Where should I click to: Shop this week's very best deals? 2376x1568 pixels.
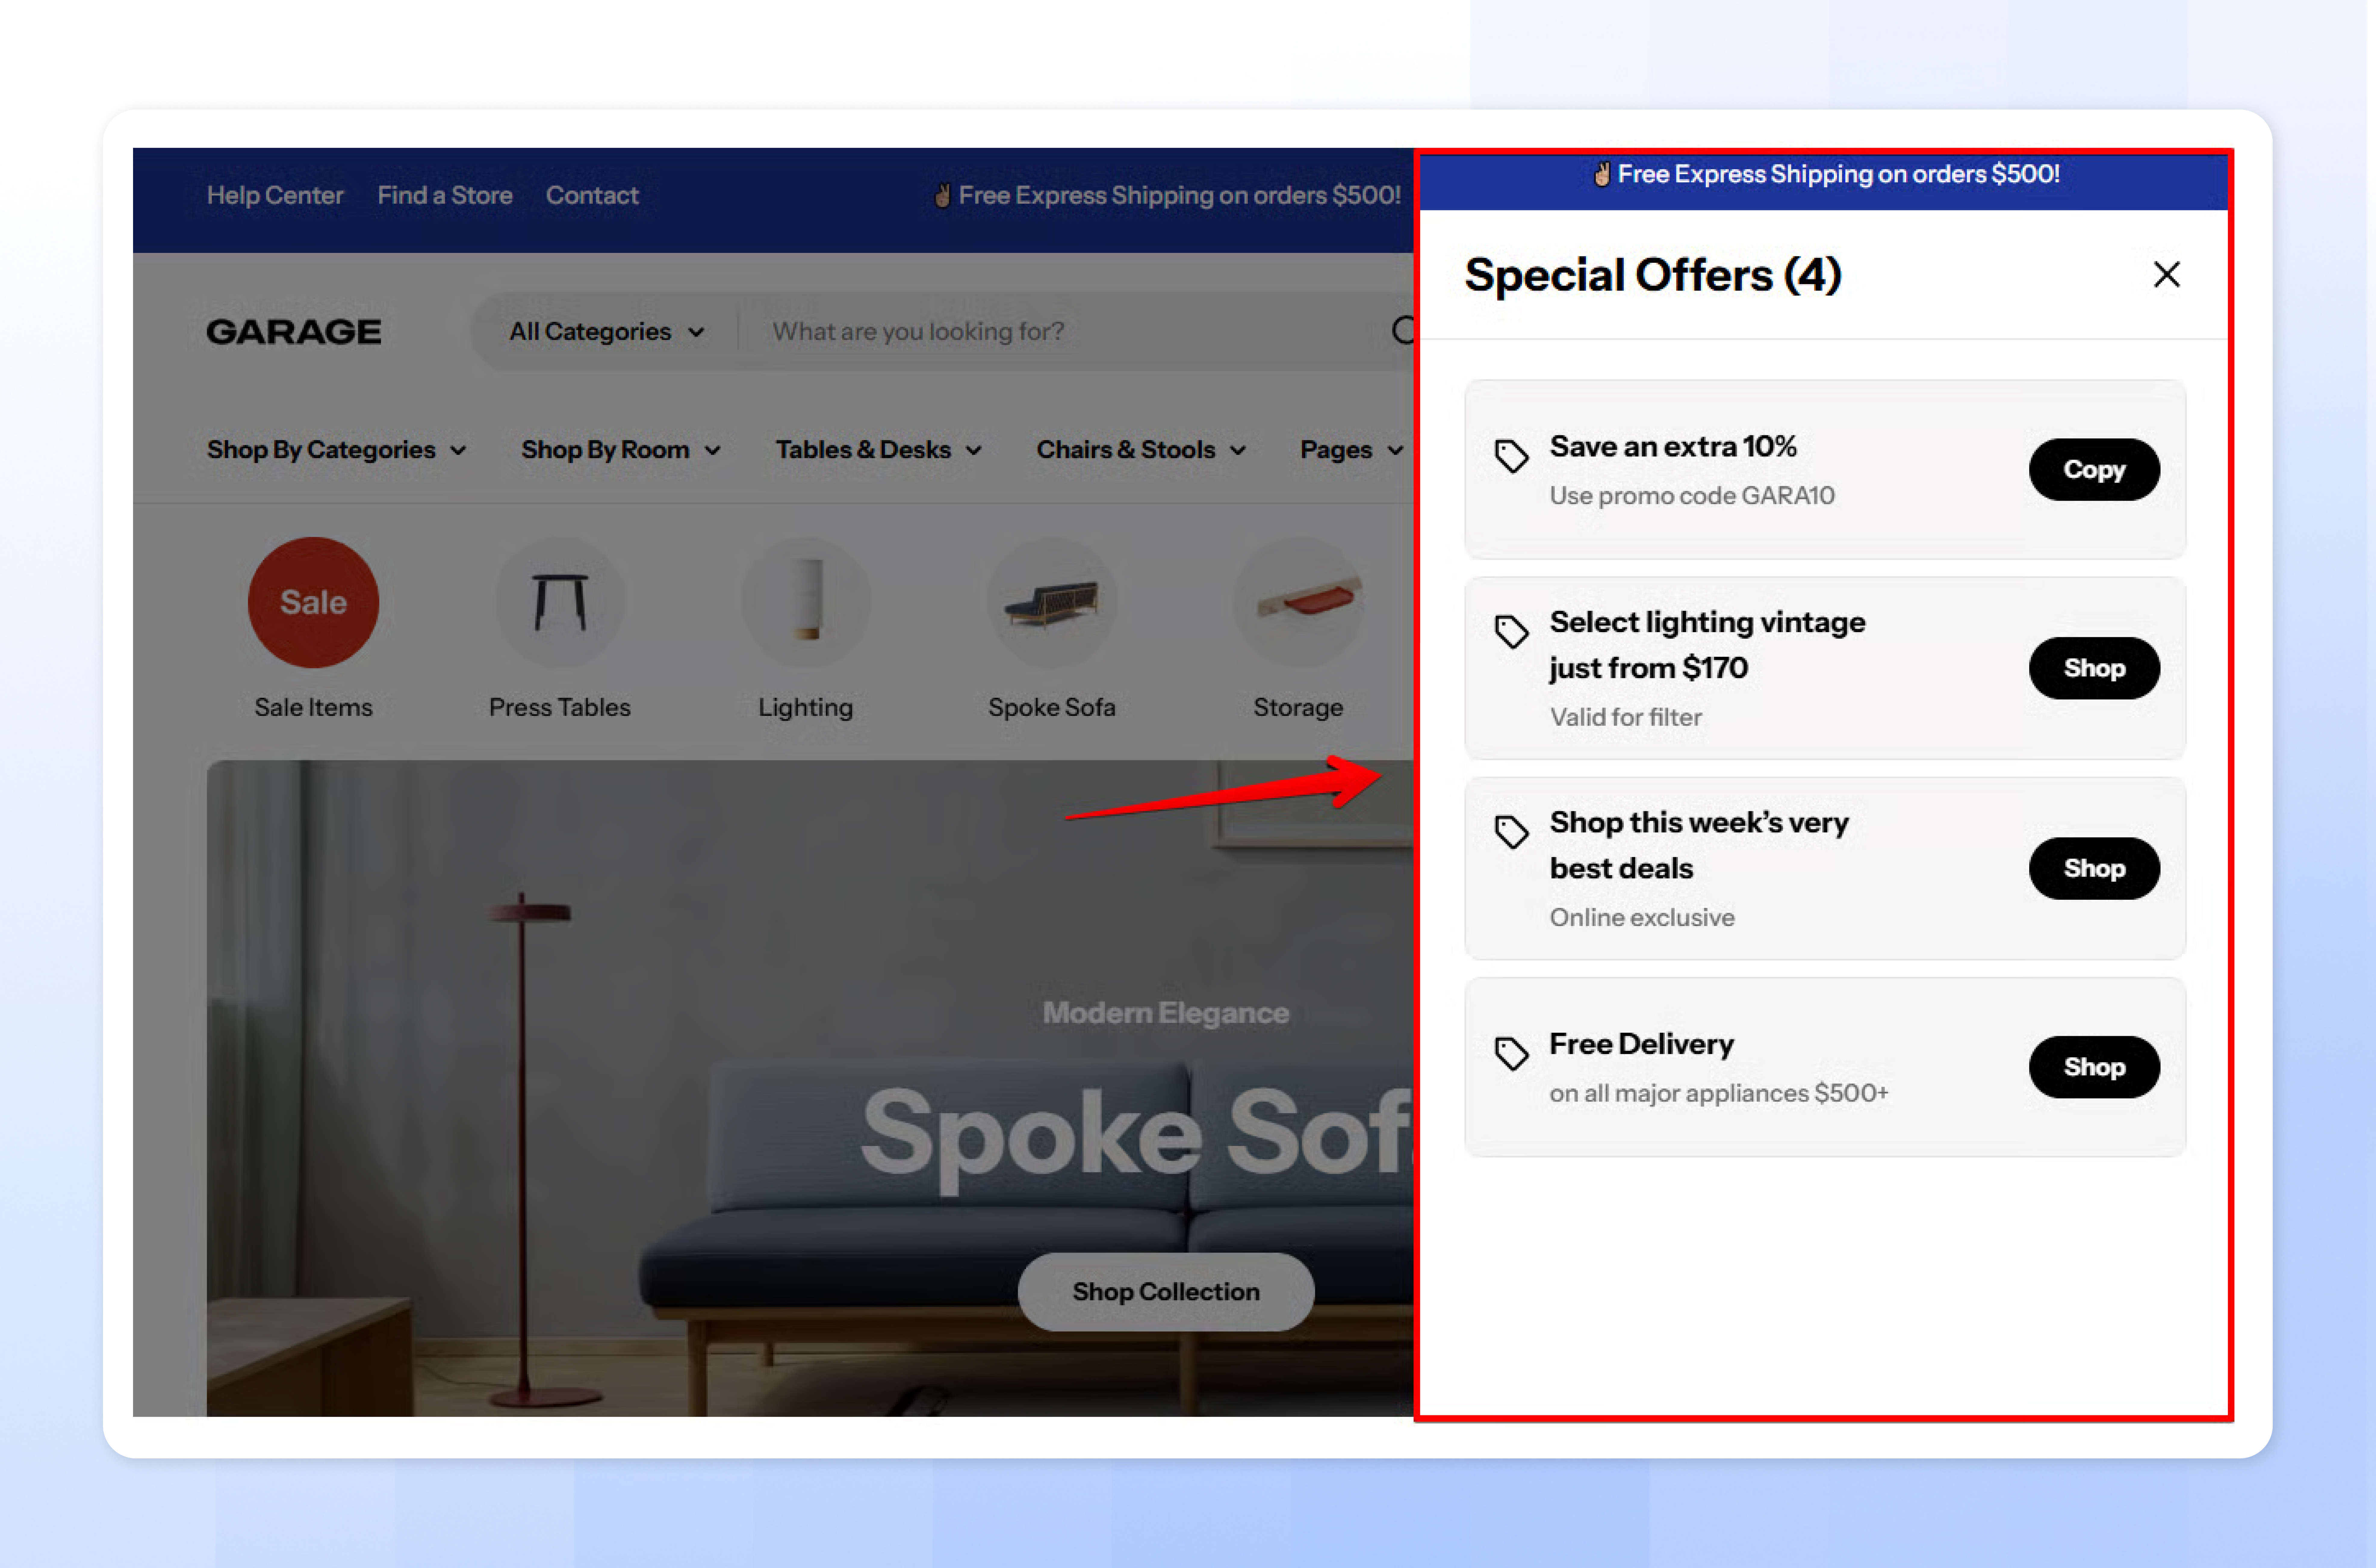(x=2094, y=868)
